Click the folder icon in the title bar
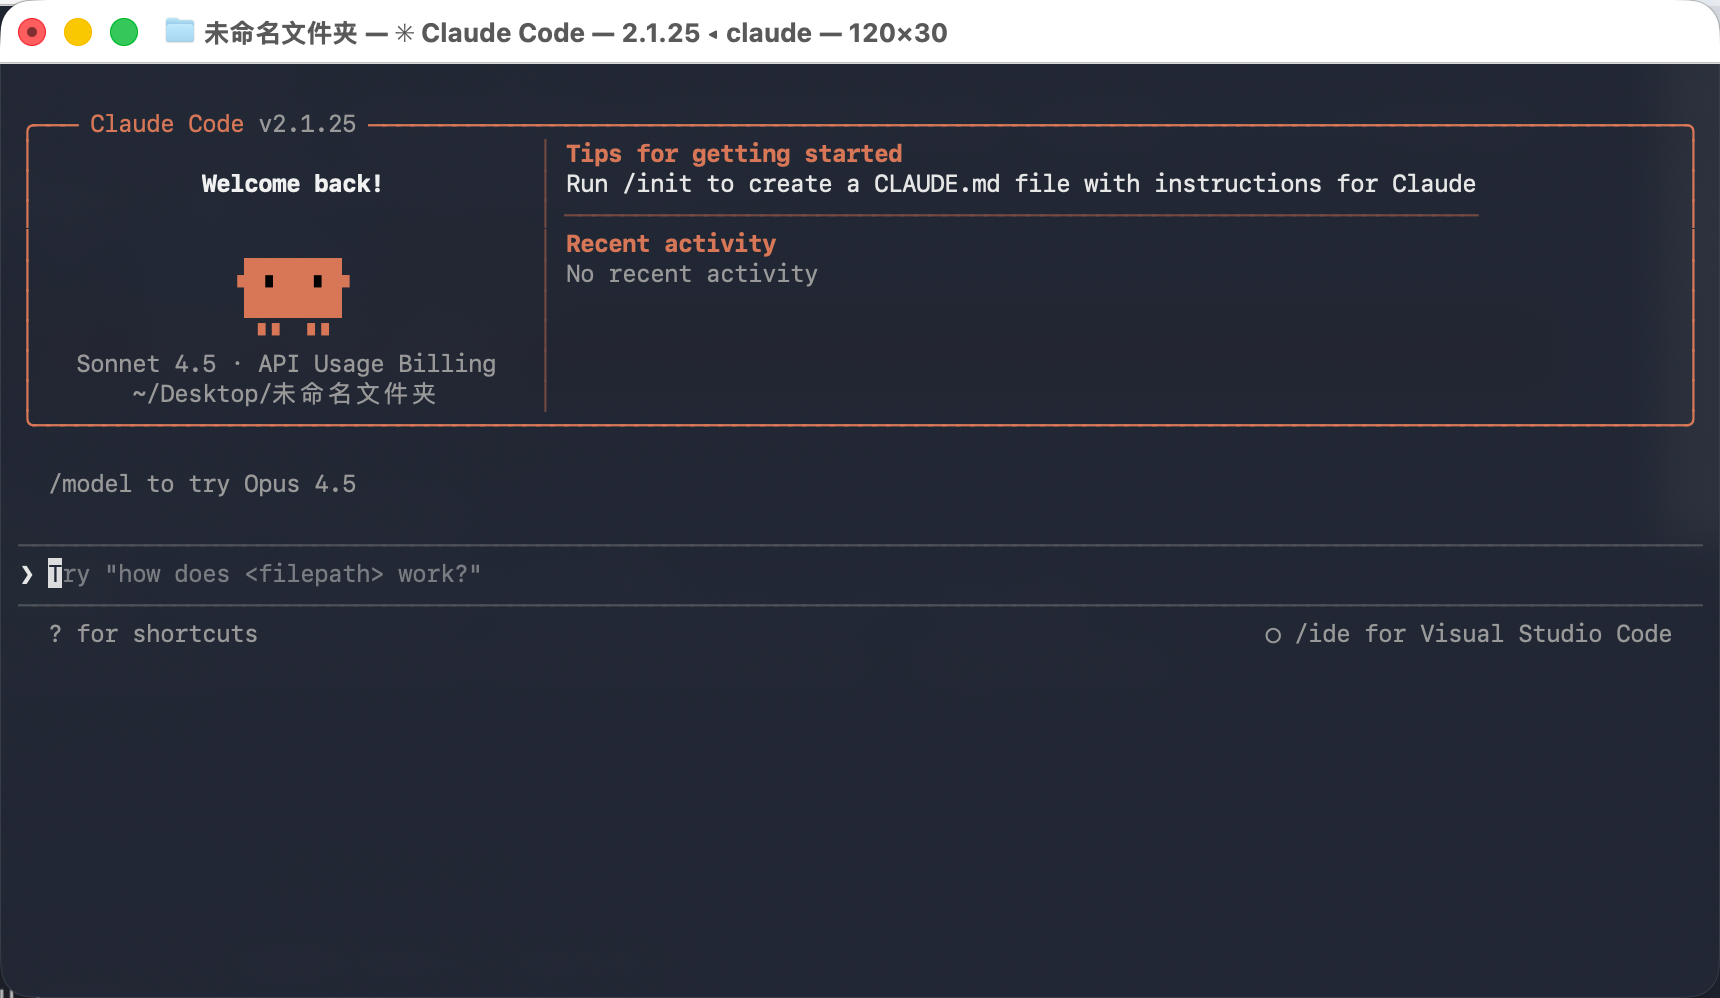This screenshot has height=998, width=1720. pyautogui.click(x=180, y=32)
